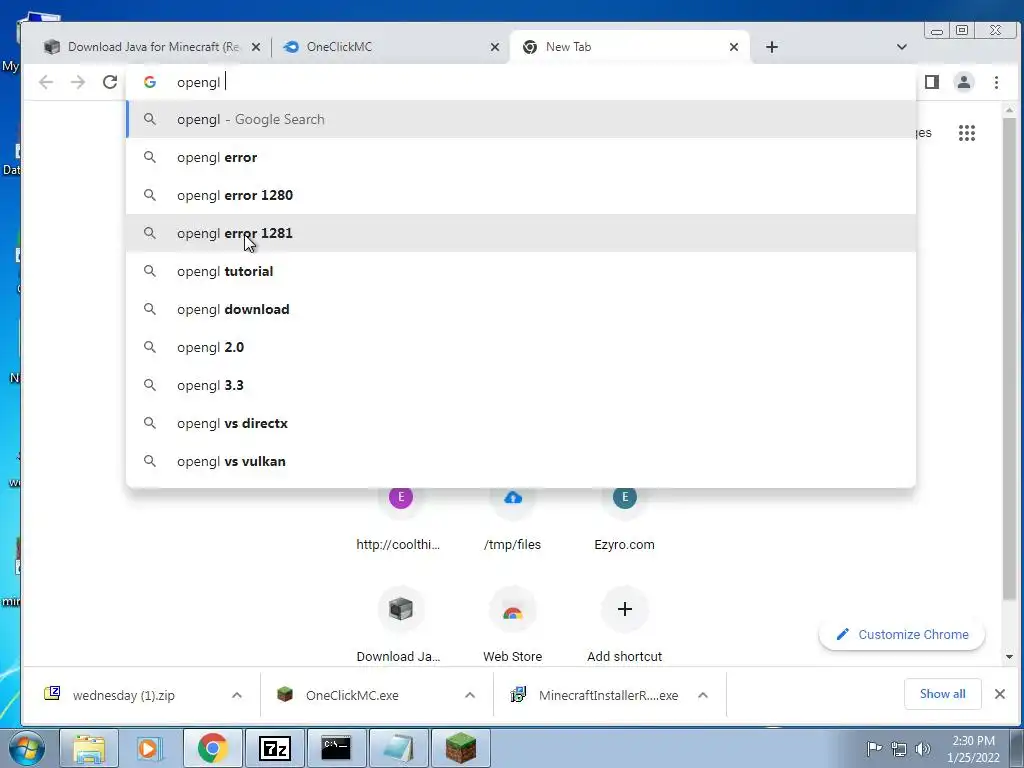Choose the 'opengl tutorial' suggestion
Viewport: 1024px width, 768px height.
point(521,271)
